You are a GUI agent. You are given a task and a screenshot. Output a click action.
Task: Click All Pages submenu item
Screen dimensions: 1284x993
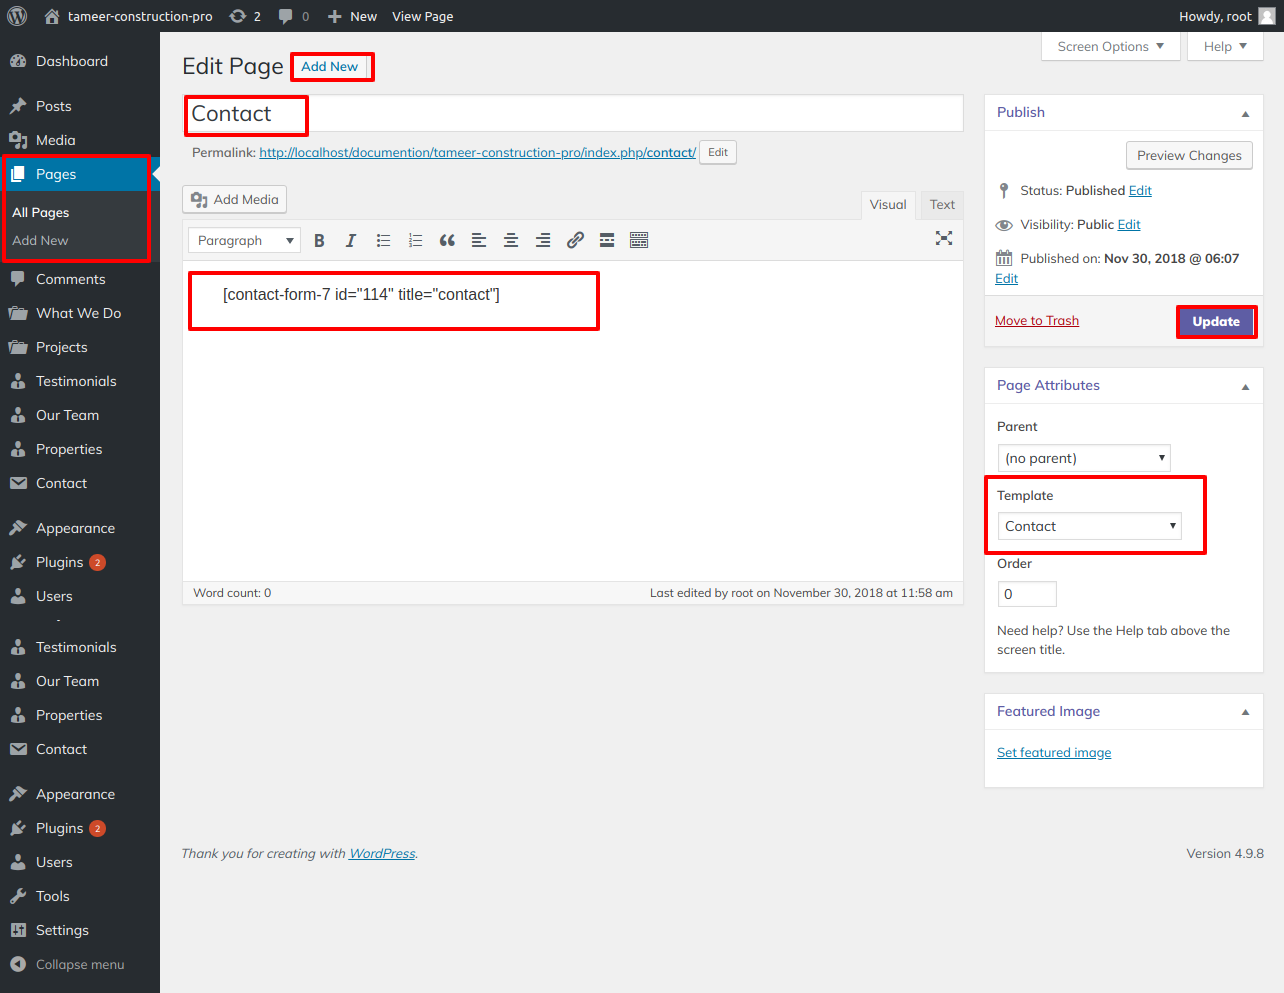coord(41,212)
